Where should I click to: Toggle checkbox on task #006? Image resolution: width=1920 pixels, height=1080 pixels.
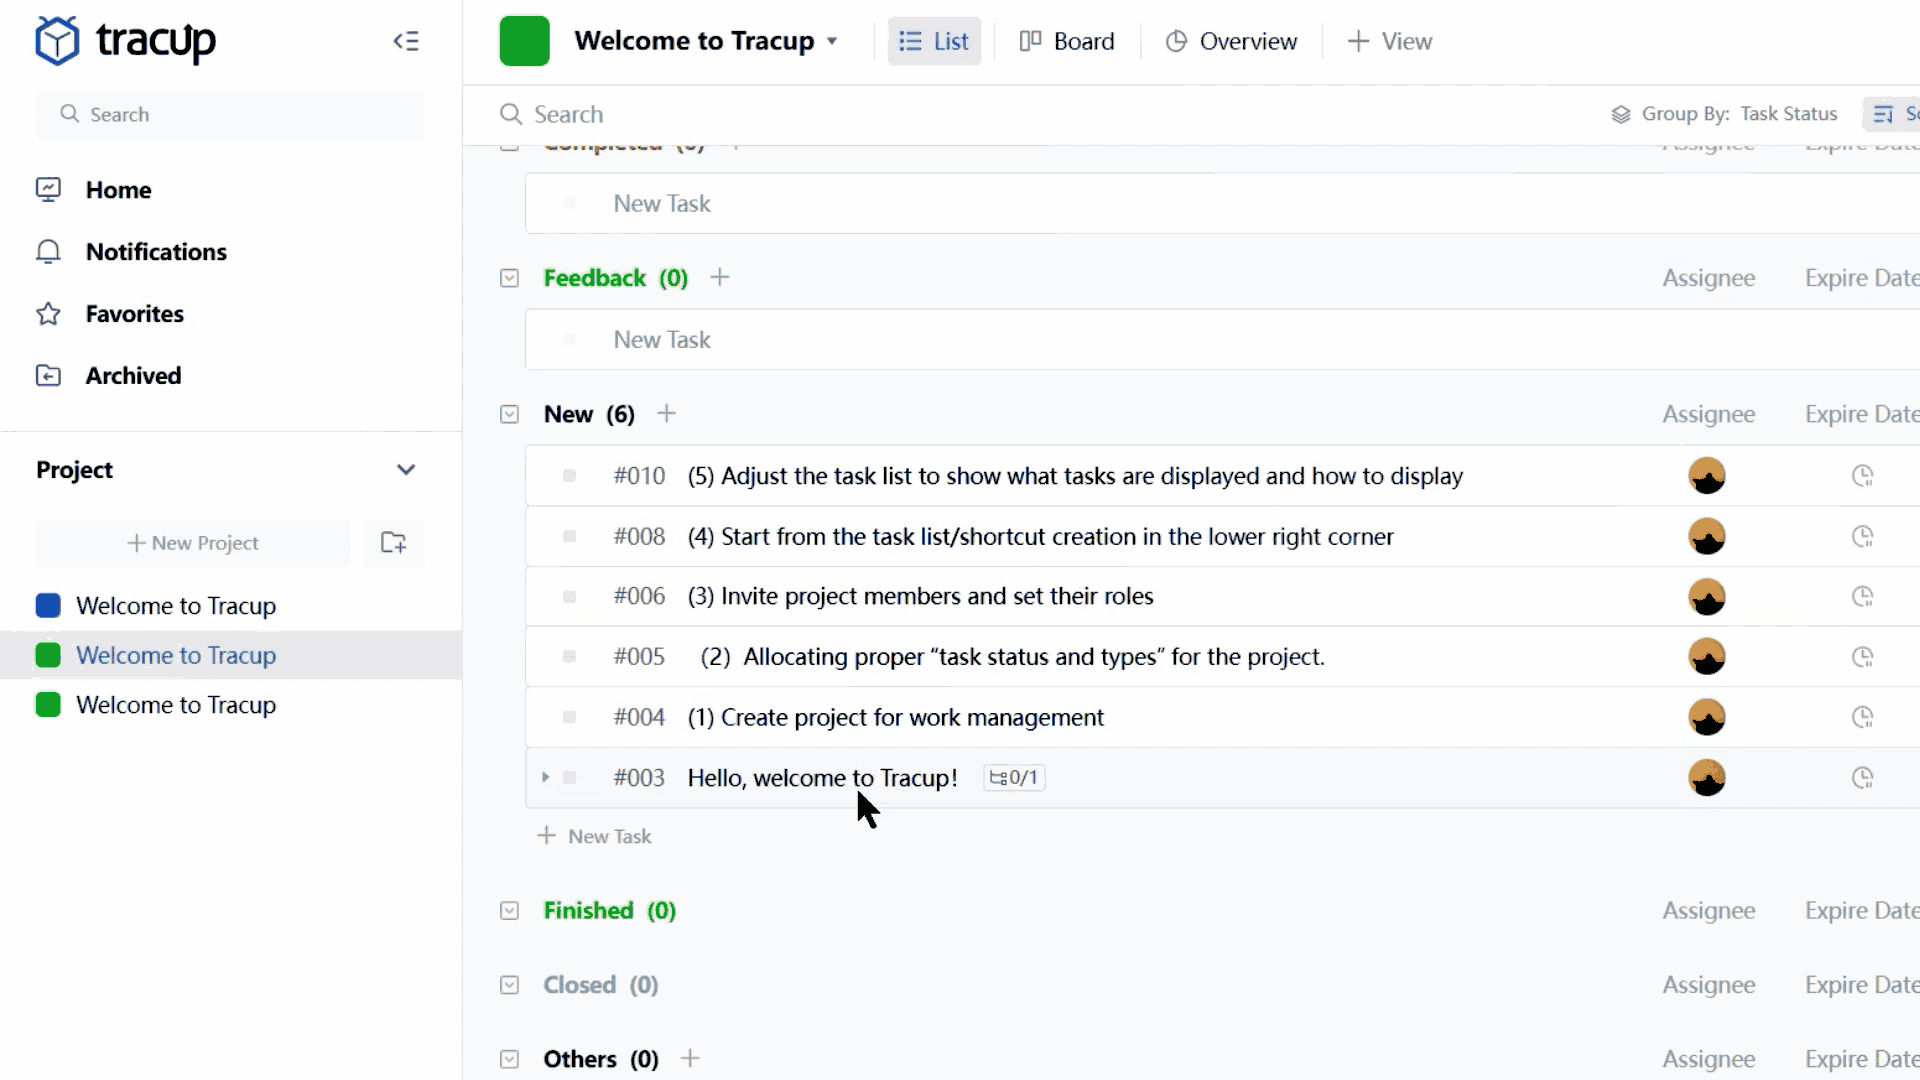click(x=568, y=596)
